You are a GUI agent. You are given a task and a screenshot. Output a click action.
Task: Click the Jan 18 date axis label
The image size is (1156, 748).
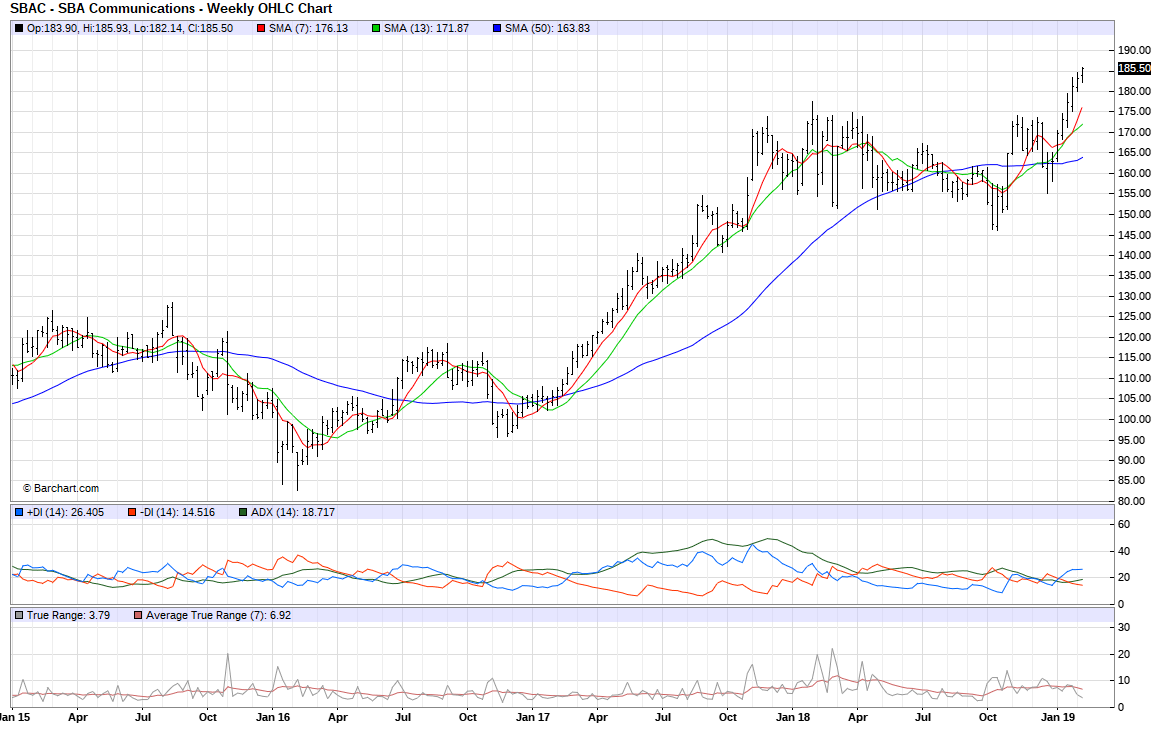pos(794,717)
